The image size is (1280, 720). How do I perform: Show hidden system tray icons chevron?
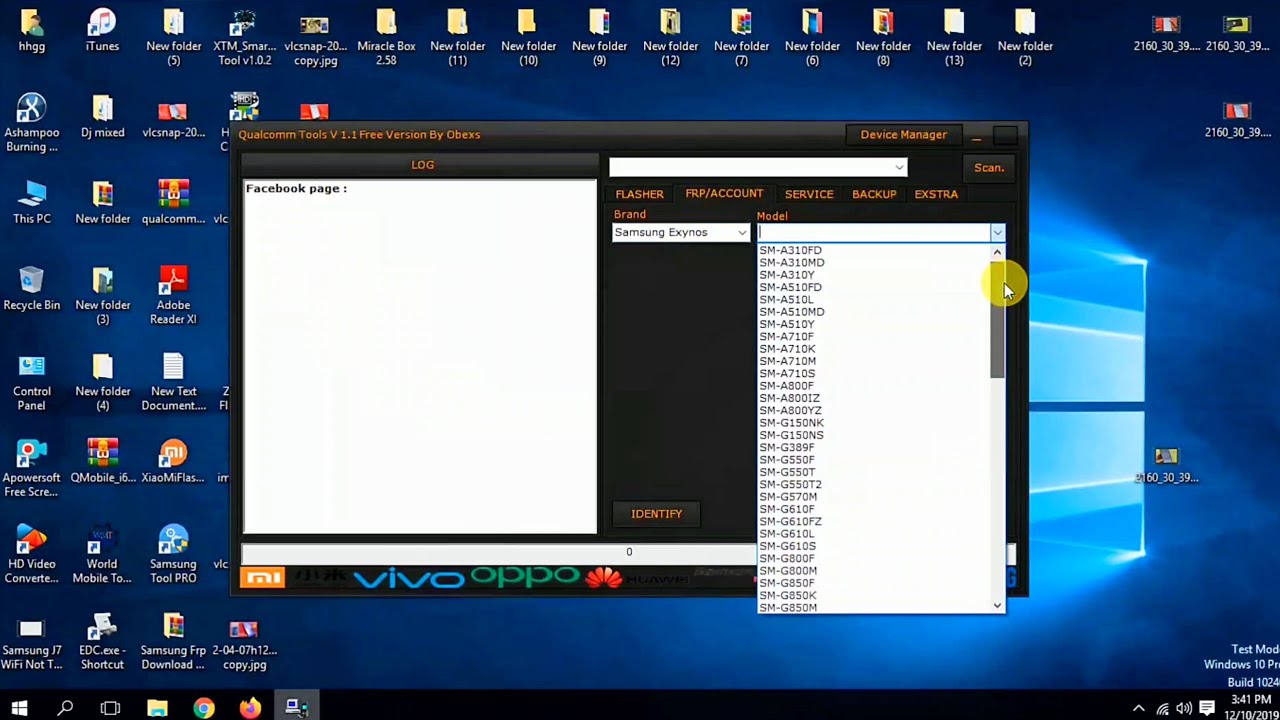[1139, 709]
